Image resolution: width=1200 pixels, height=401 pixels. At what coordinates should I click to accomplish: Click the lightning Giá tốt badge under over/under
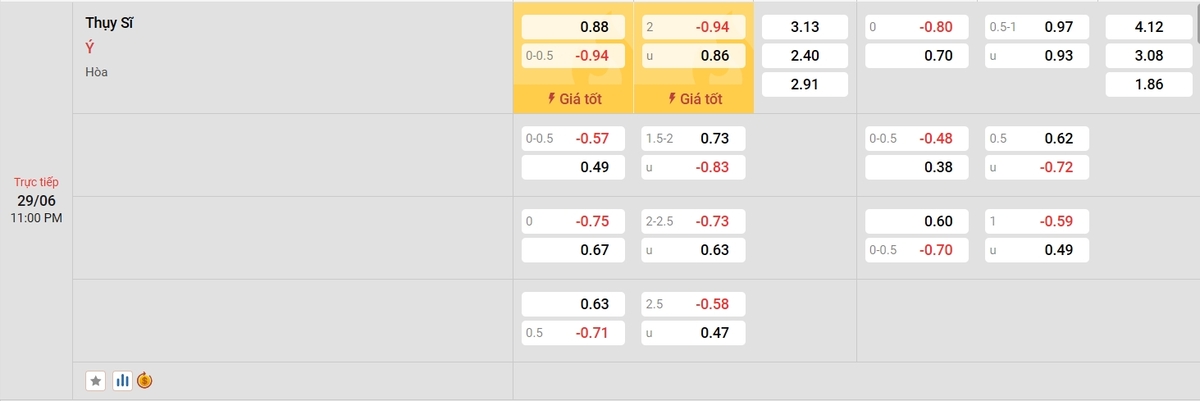coord(693,99)
